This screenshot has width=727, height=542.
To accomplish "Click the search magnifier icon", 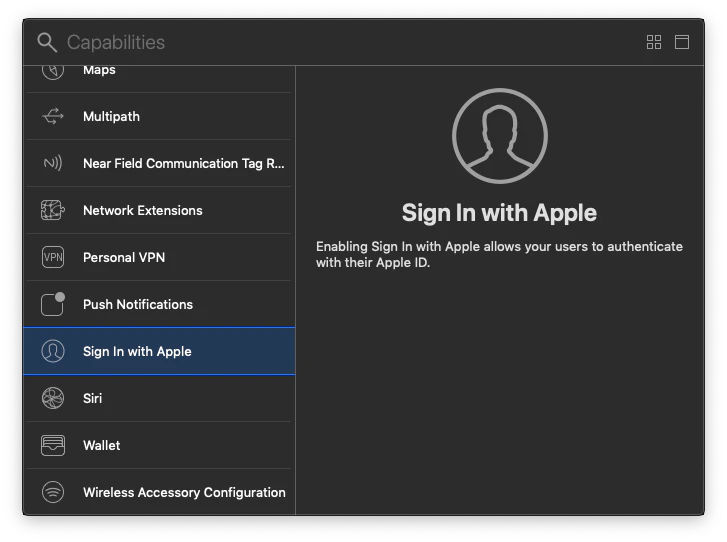I will [x=47, y=43].
